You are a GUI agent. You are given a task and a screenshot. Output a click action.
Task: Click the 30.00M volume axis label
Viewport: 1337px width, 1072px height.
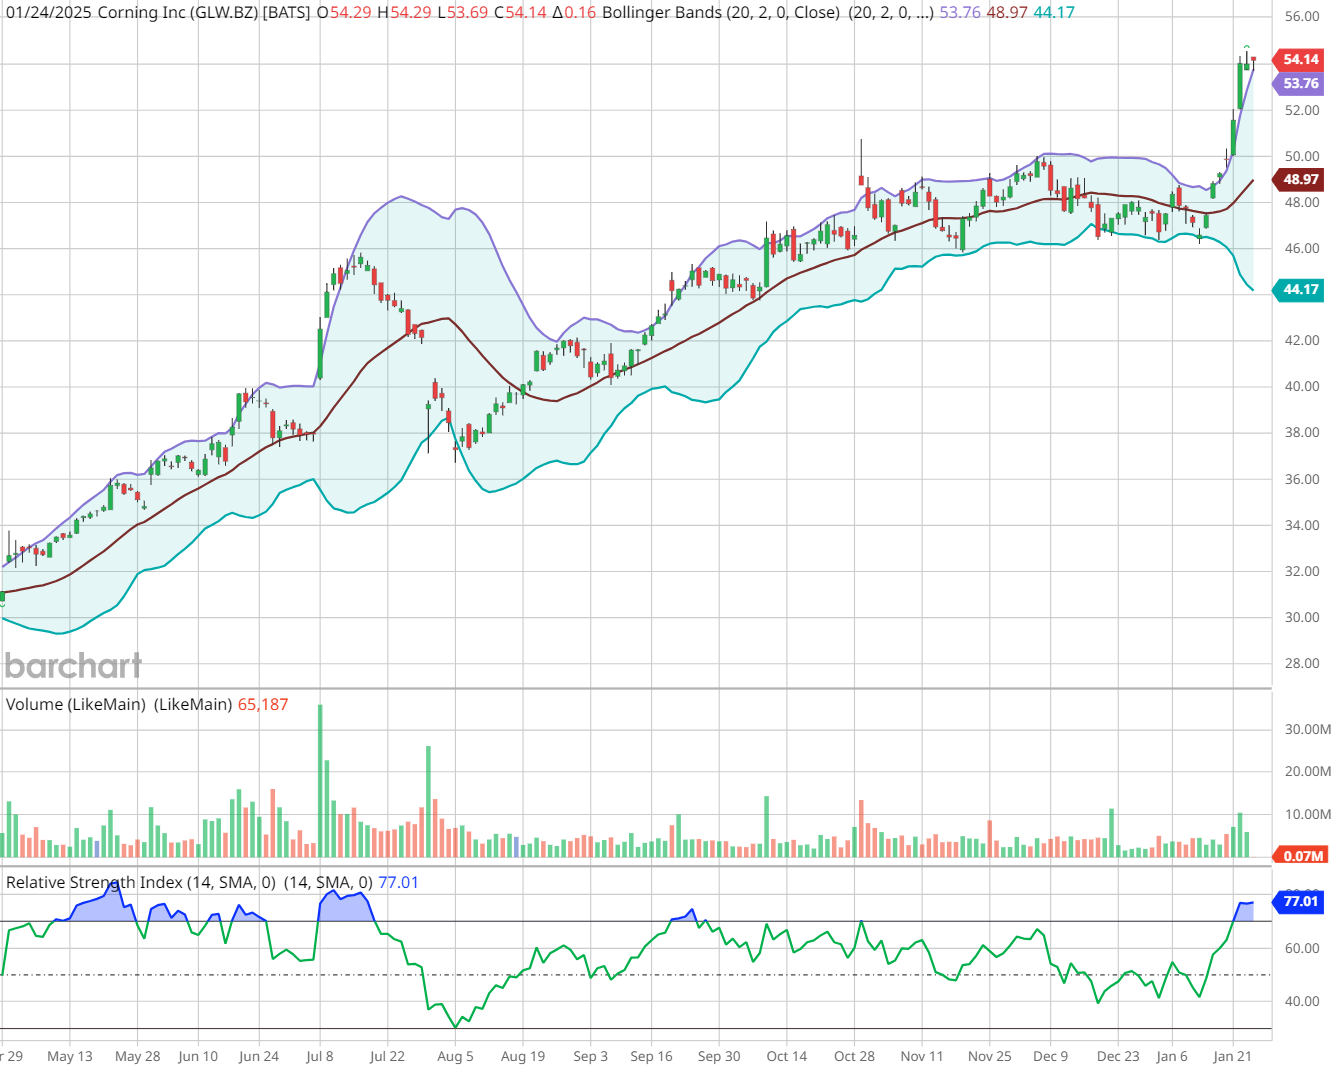(1307, 729)
